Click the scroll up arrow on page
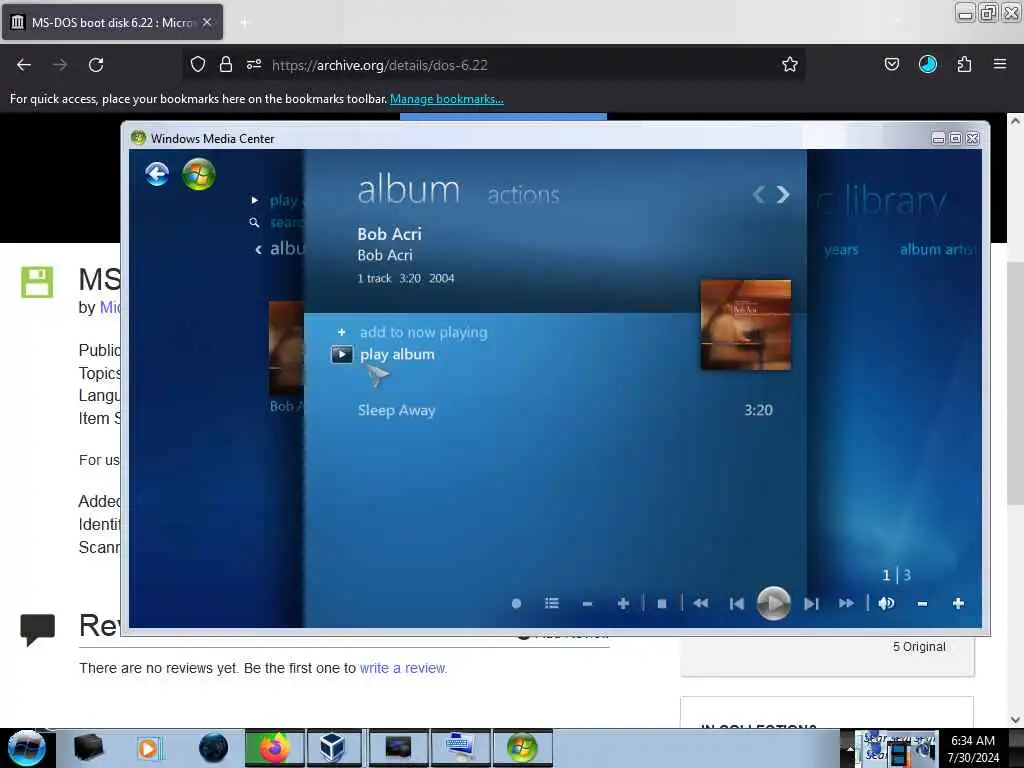Image resolution: width=1024 pixels, height=768 pixels. (x=1015, y=121)
